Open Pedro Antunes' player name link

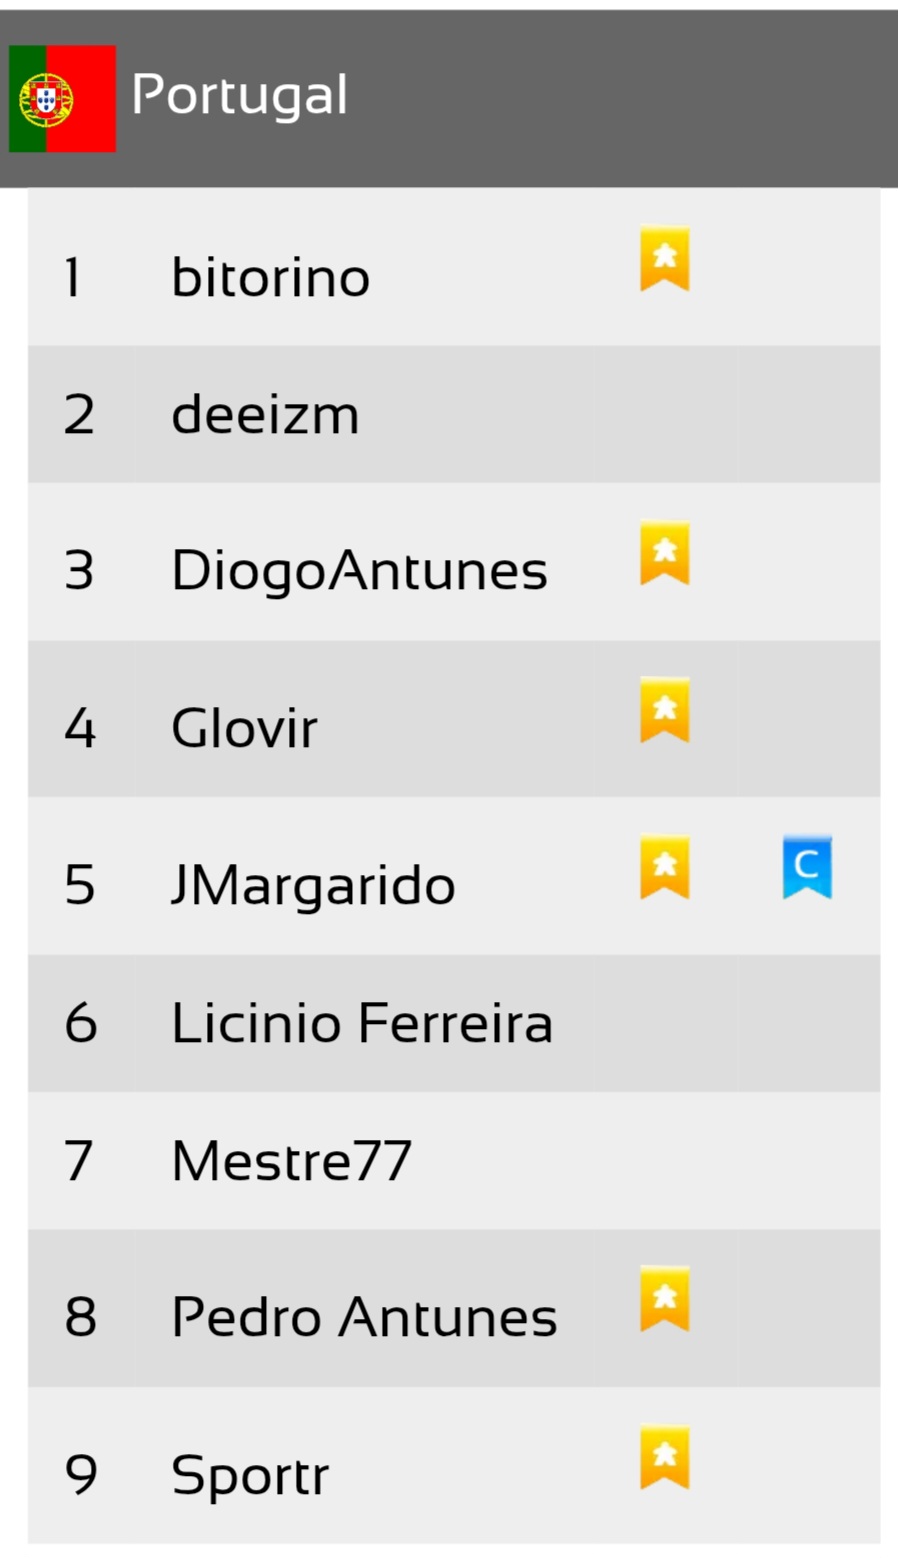(x=364, y=1317)
